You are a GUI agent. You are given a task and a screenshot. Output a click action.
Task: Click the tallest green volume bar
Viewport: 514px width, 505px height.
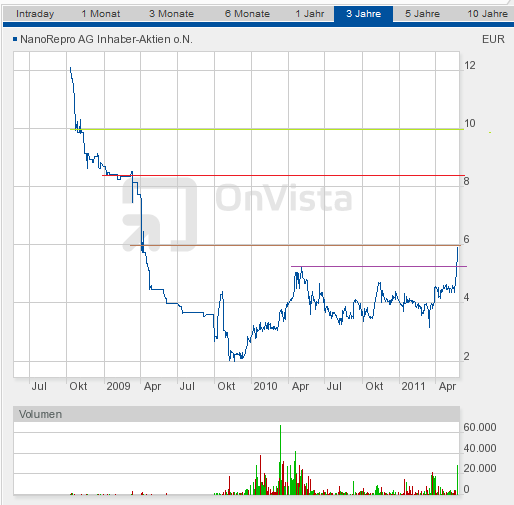click(280, 459)
